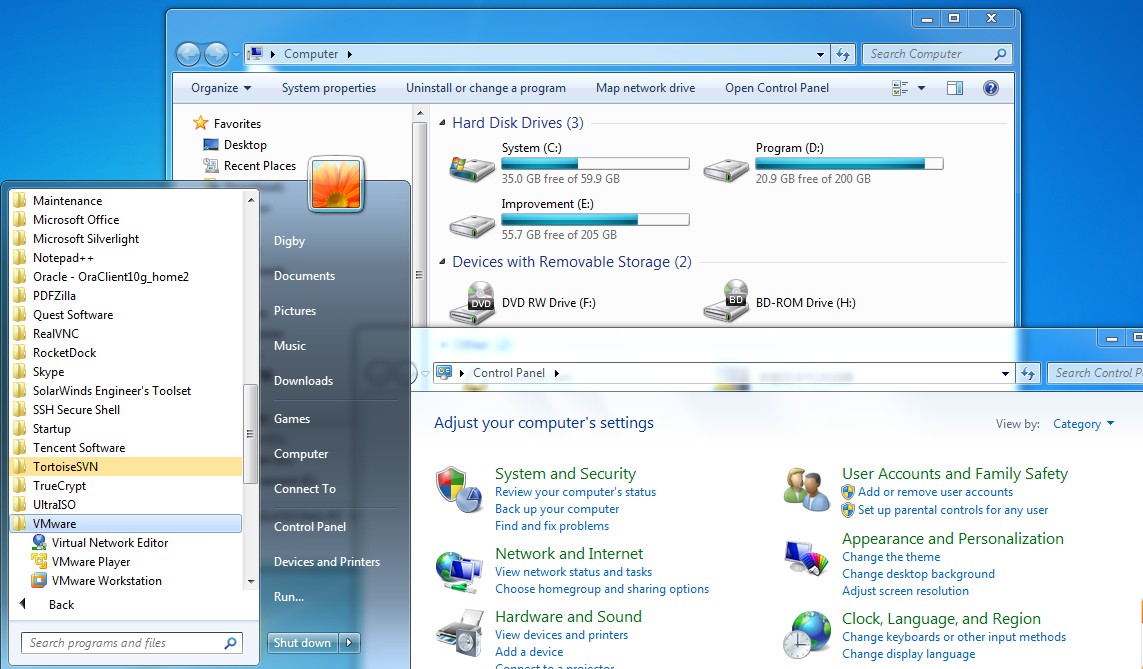The height and width of the screenshot is (669, 1143).
Task: Open the DVD RW Drive (F:) icon
Action: 471,302
